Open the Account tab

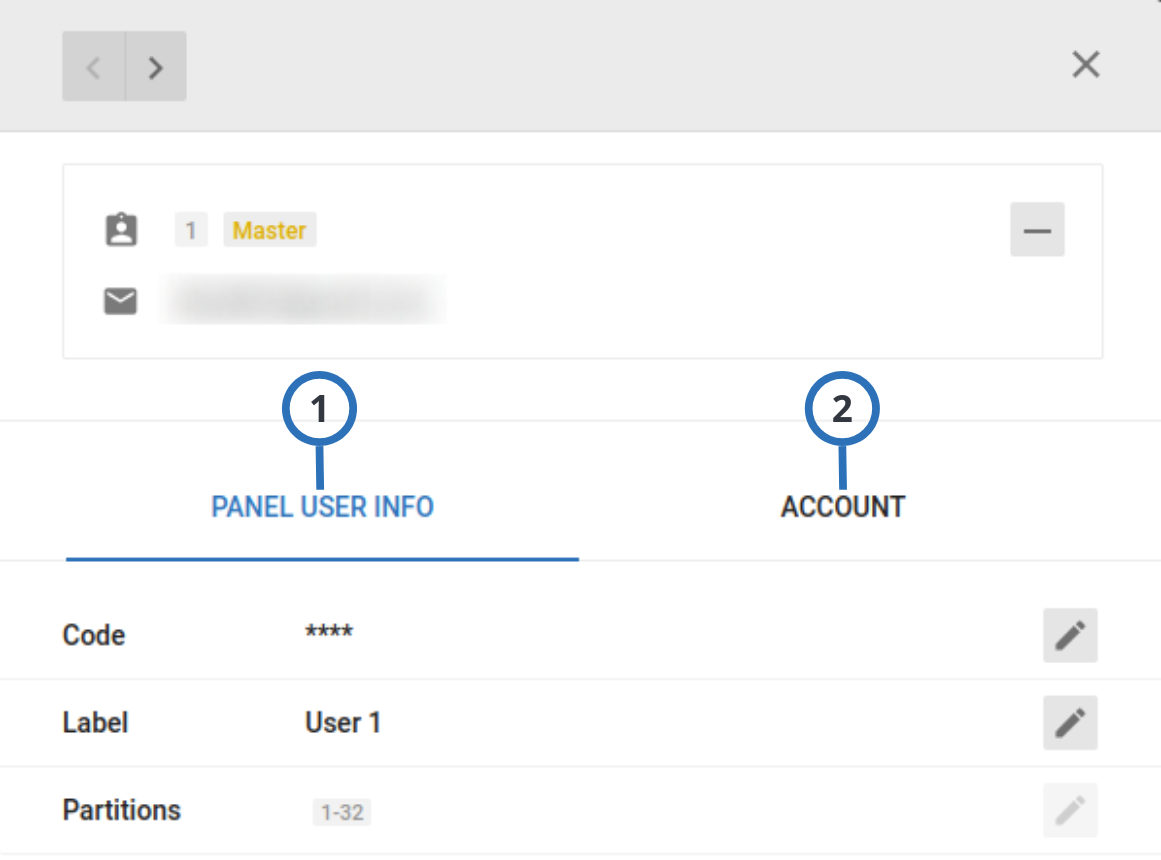click(842, 507)
